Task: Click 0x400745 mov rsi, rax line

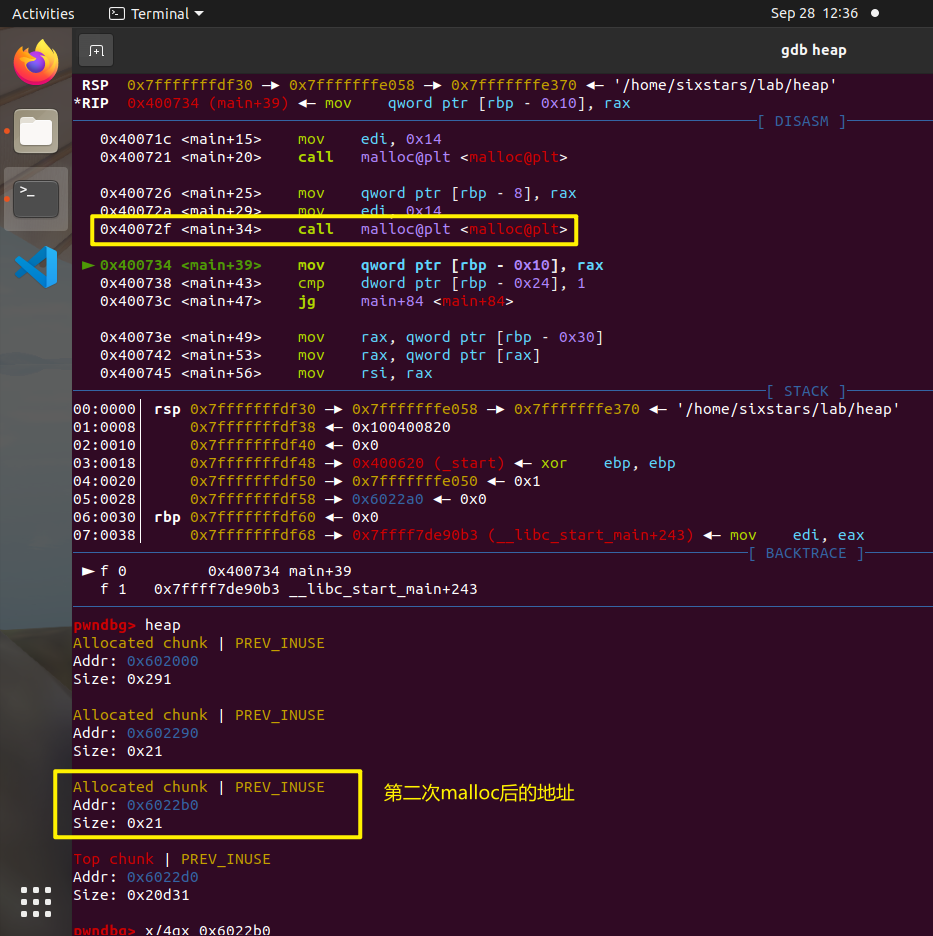Action: tap(266, 373)
